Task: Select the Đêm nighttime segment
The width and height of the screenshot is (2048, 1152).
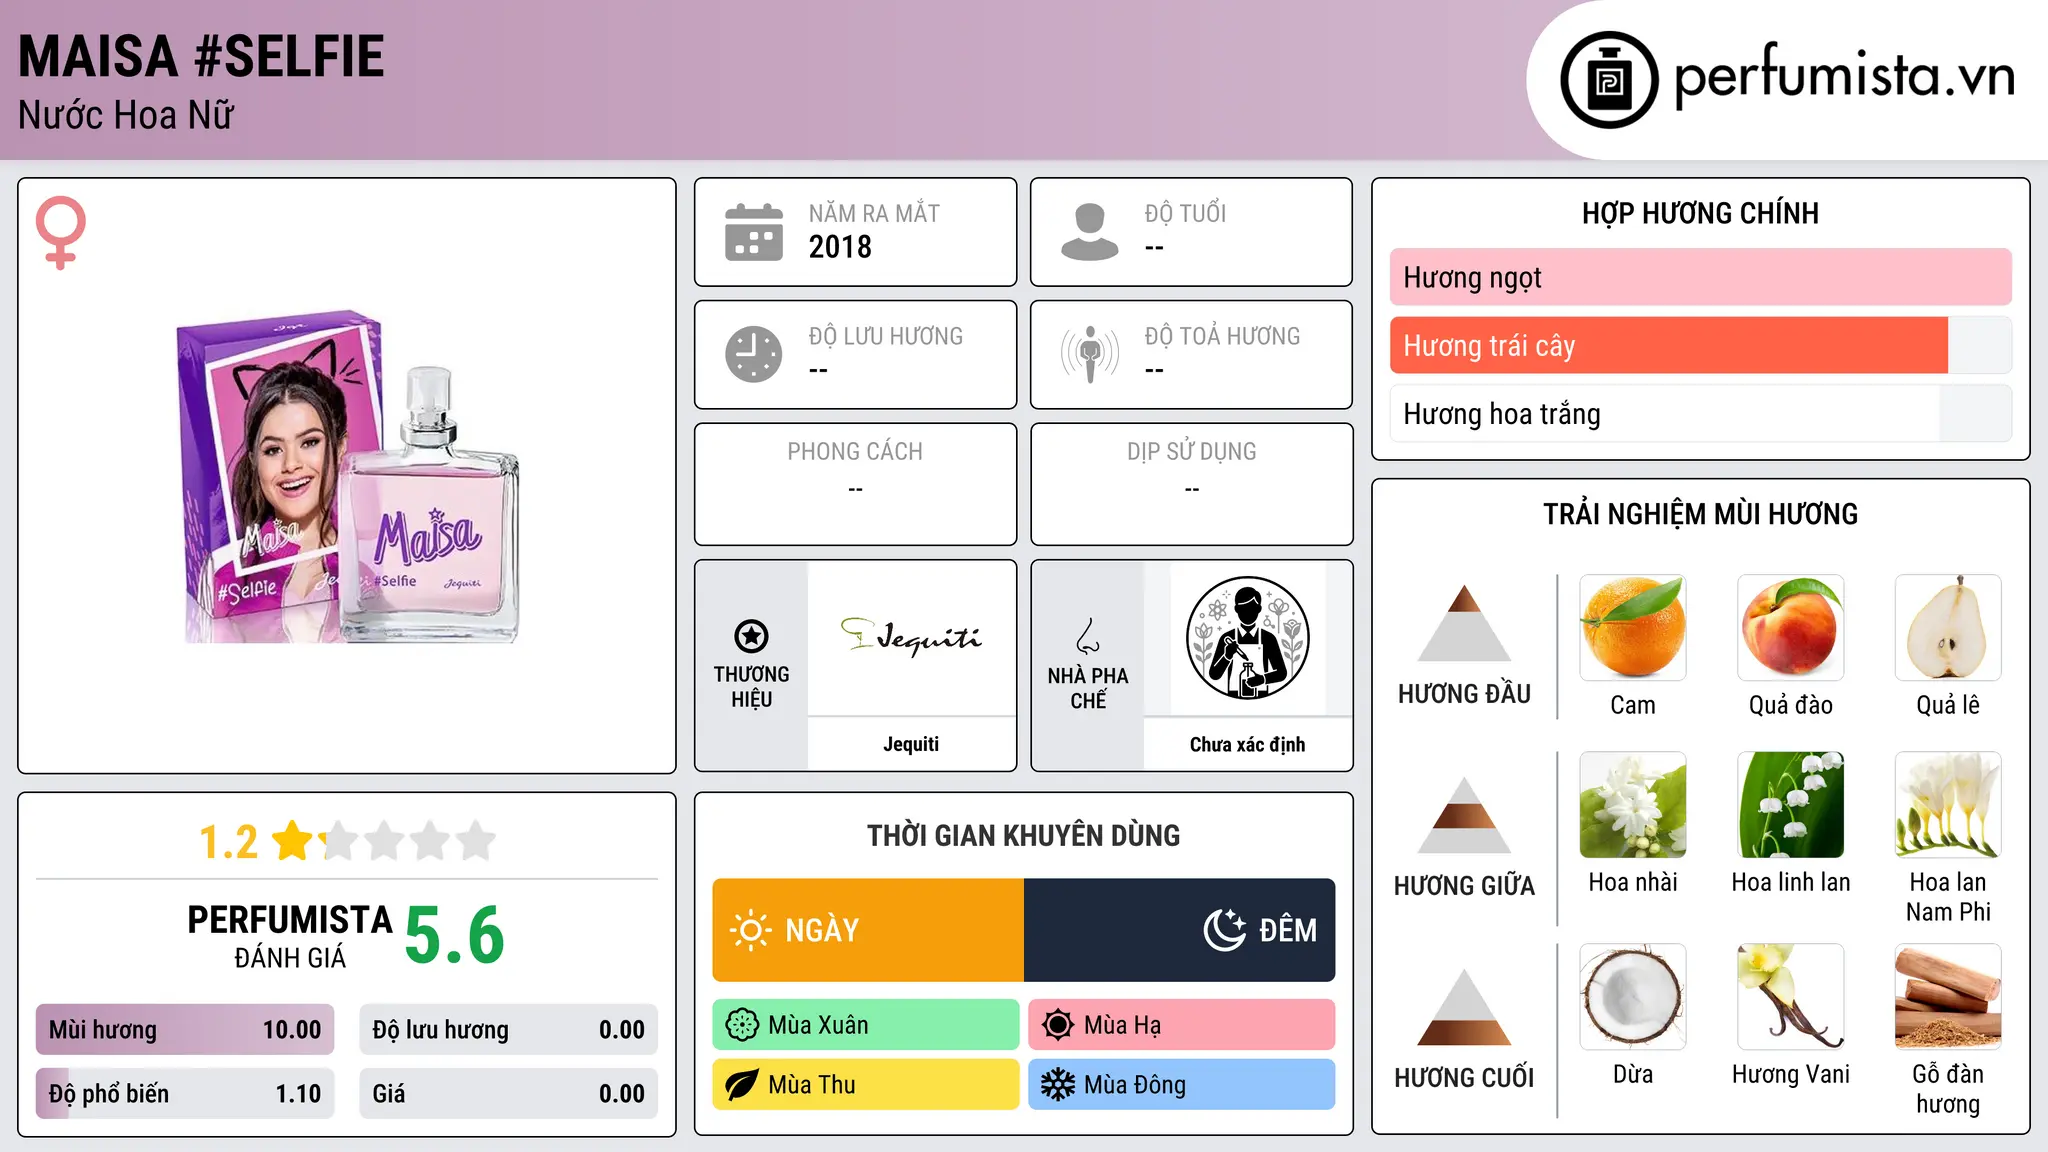Action: (1180, 930)
